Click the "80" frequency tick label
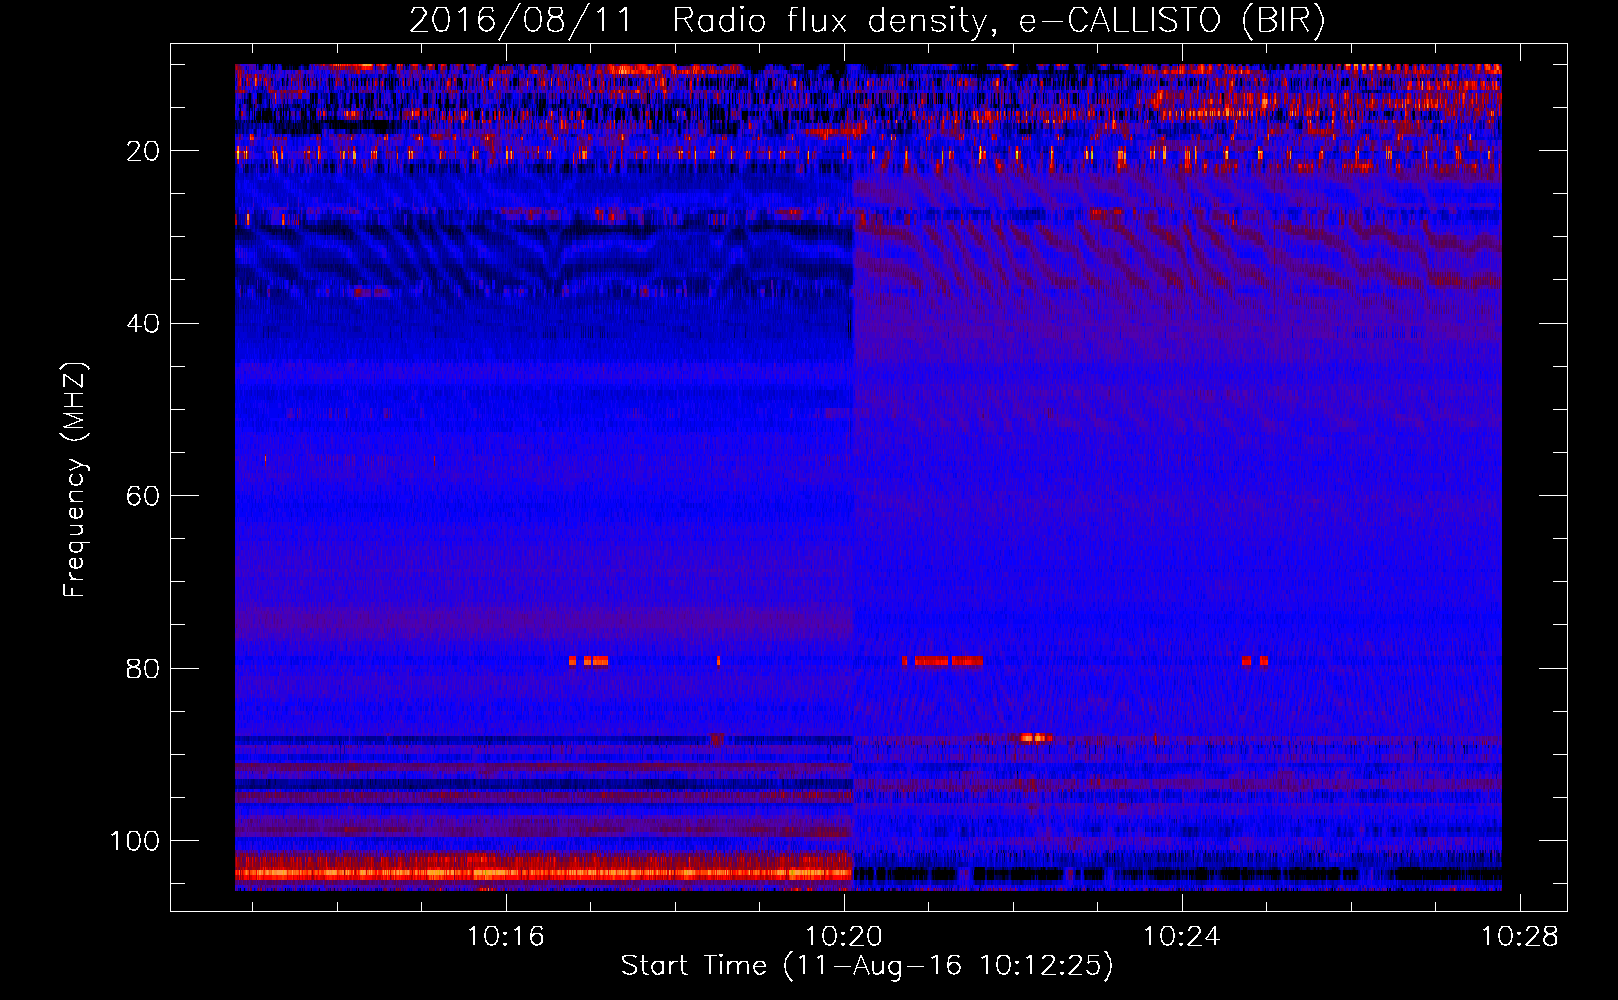 coord(144,669)
